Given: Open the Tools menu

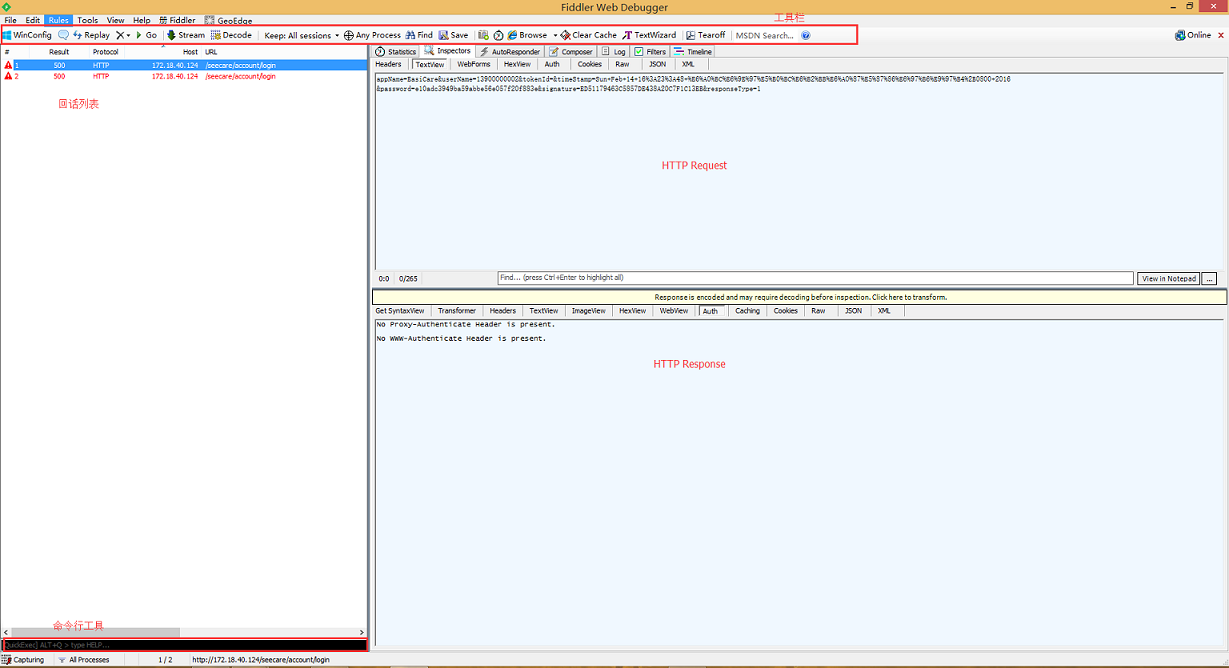Looking at the screenshot, I should [x=88, y=20].
